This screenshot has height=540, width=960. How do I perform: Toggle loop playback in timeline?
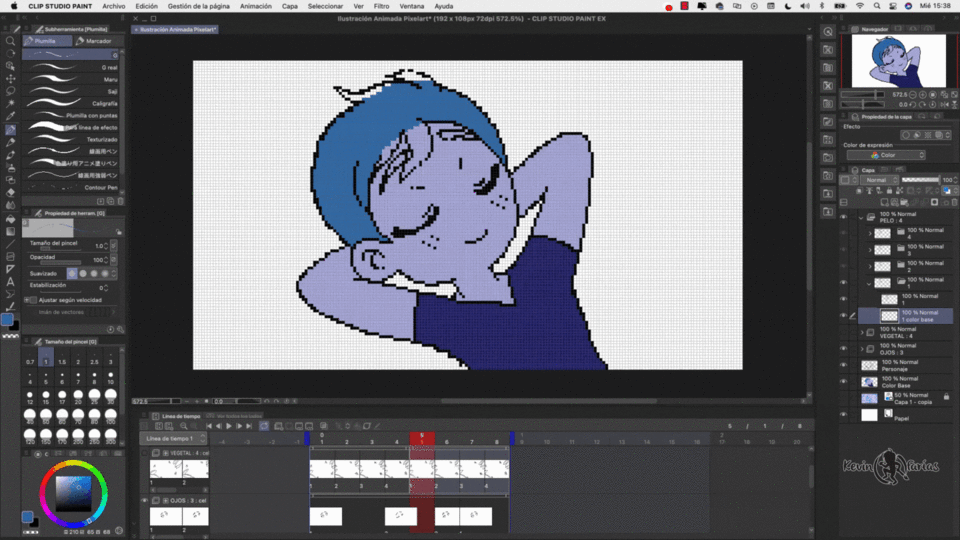[x=264, y=426]
